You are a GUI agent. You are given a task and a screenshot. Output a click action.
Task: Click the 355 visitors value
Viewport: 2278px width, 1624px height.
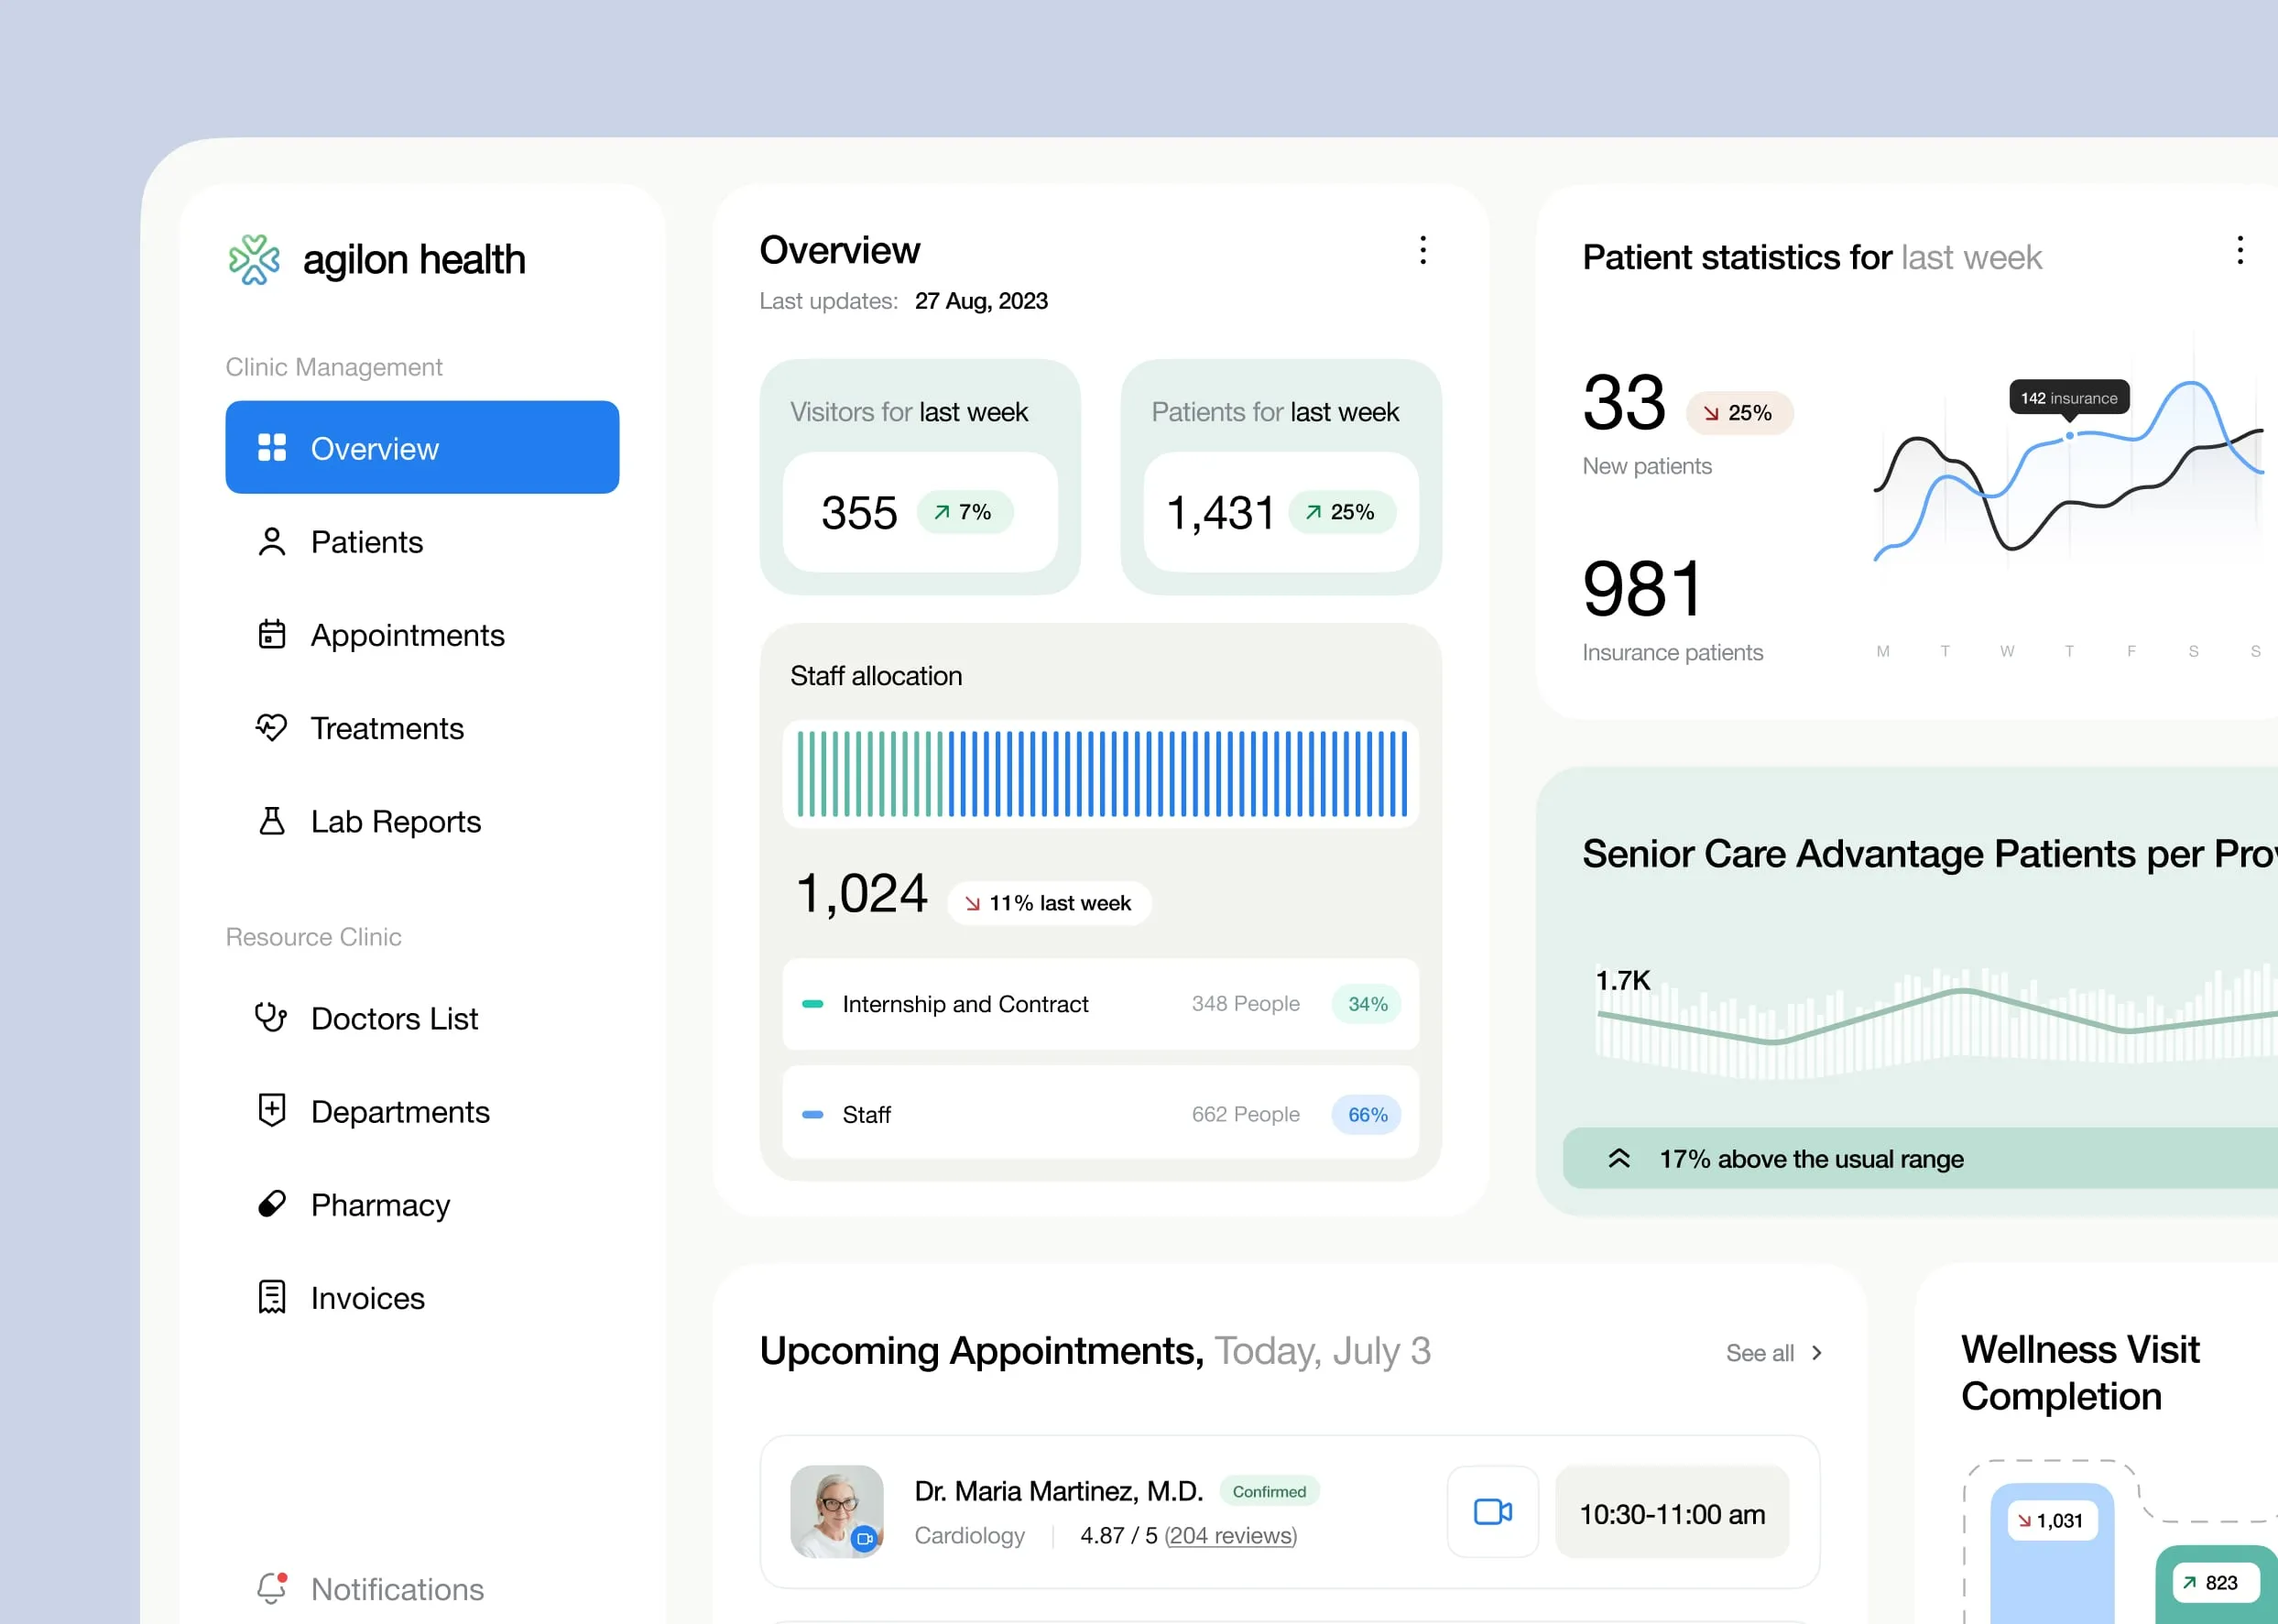tap(859, 513)
